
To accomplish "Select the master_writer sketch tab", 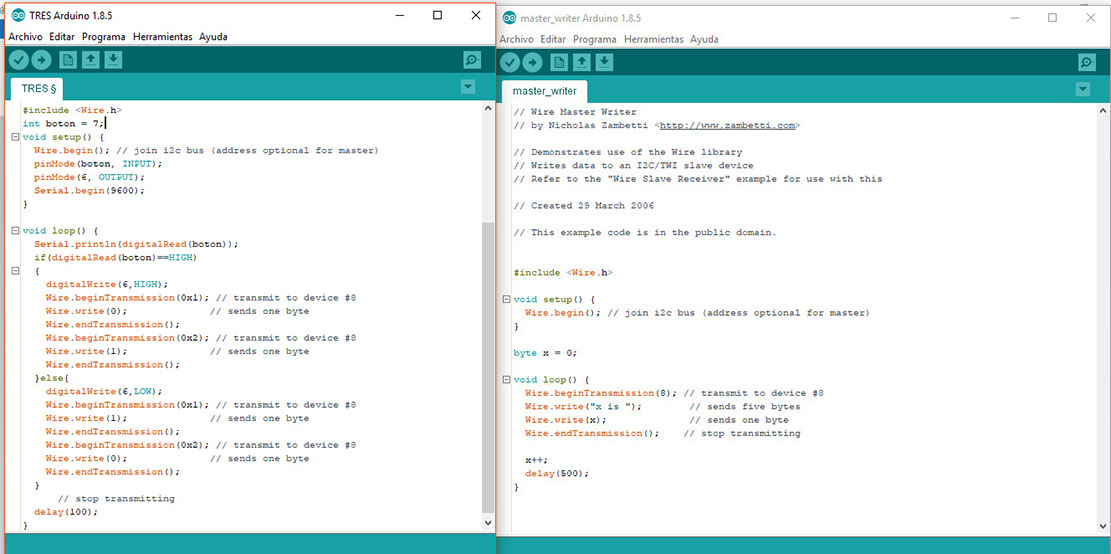I will click(545, 91).
